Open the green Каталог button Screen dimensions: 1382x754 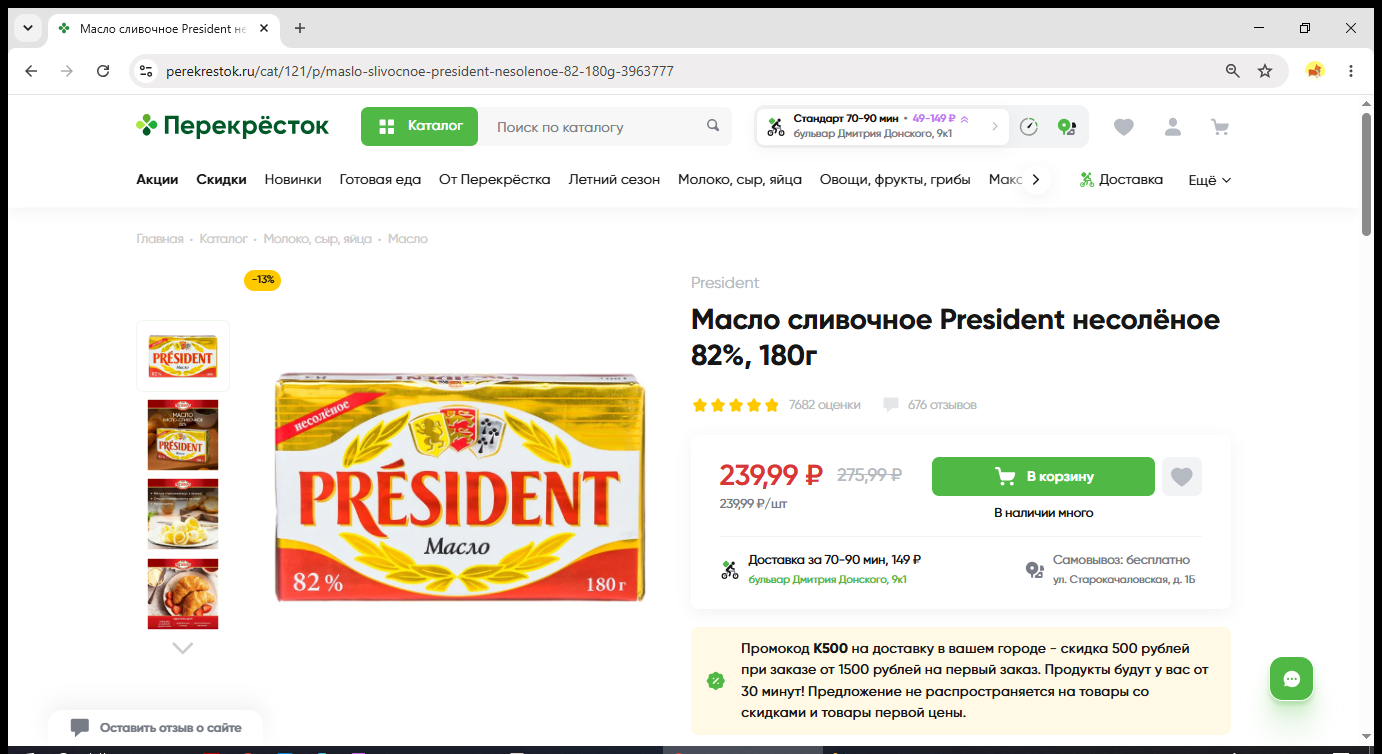click(x=420, y=127)
